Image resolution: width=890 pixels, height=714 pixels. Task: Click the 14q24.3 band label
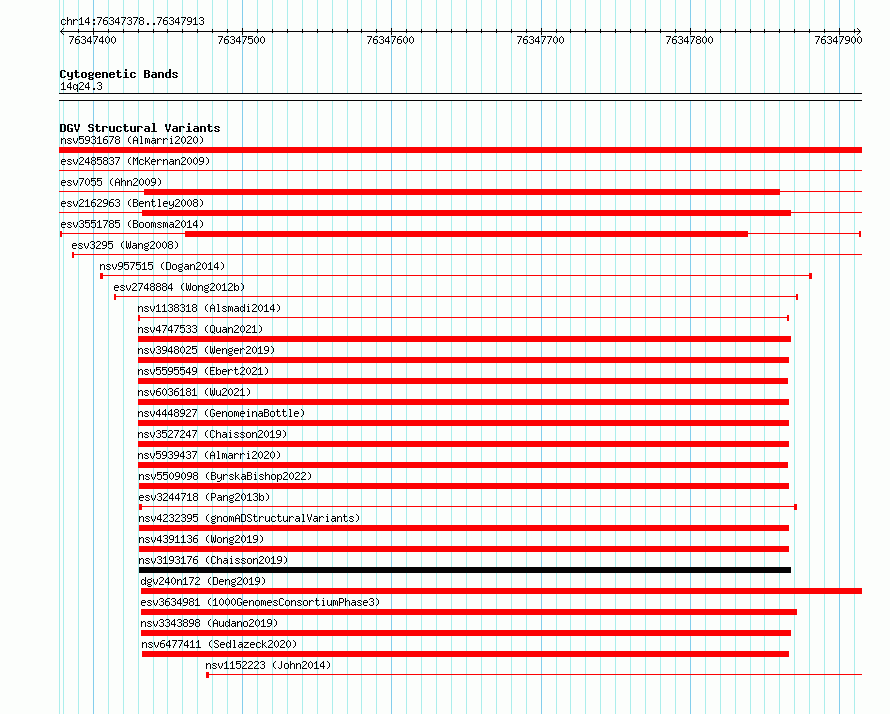click(81, 86)
